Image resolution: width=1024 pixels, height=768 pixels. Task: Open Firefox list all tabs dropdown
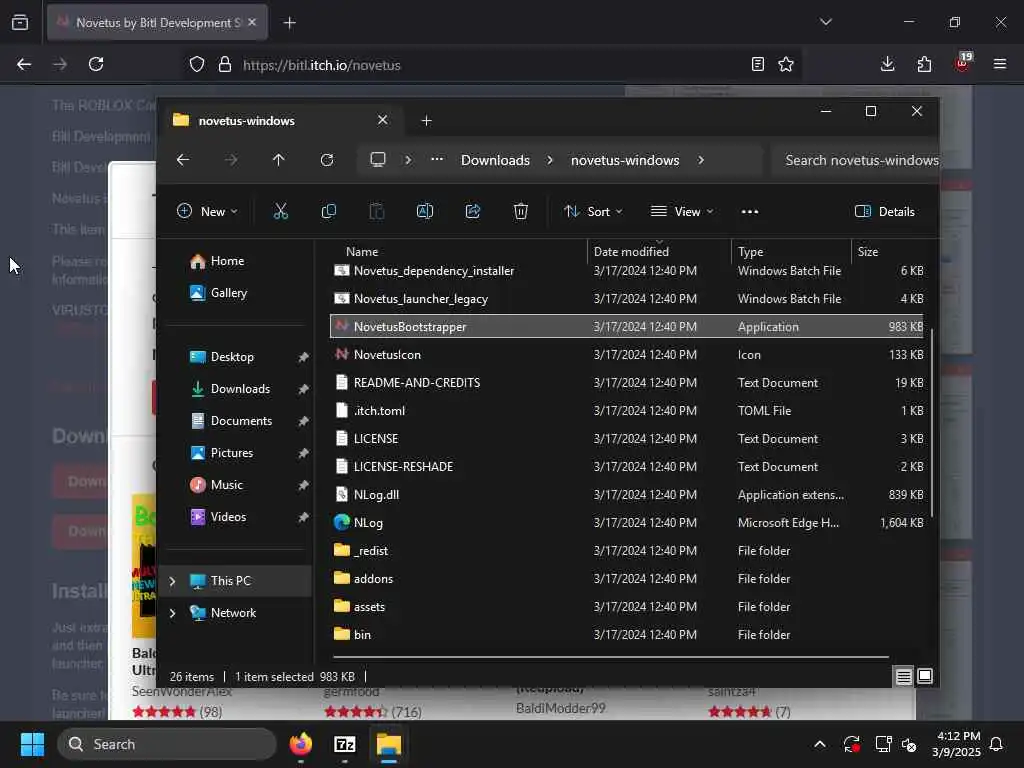click(825, 22)
